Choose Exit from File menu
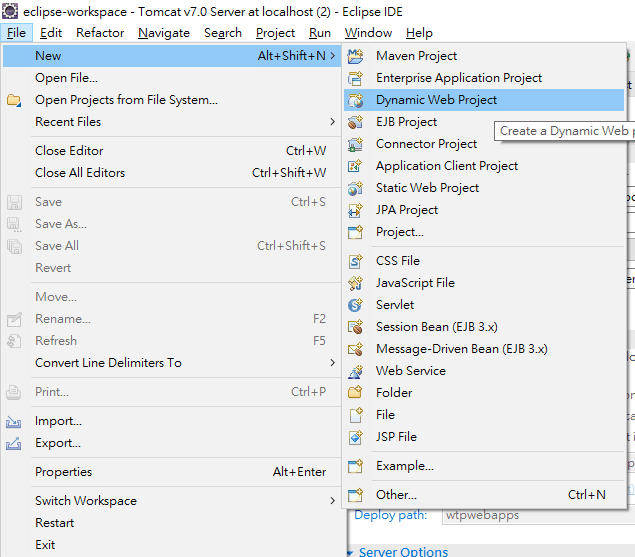The height and width of the screenshot is (557, 635). (172, 545)
